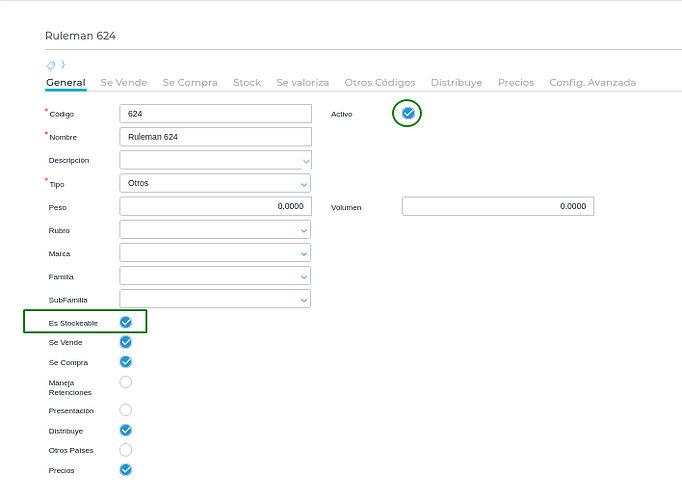Click the chevron arrow beside the tag icon

coord(62,65)
